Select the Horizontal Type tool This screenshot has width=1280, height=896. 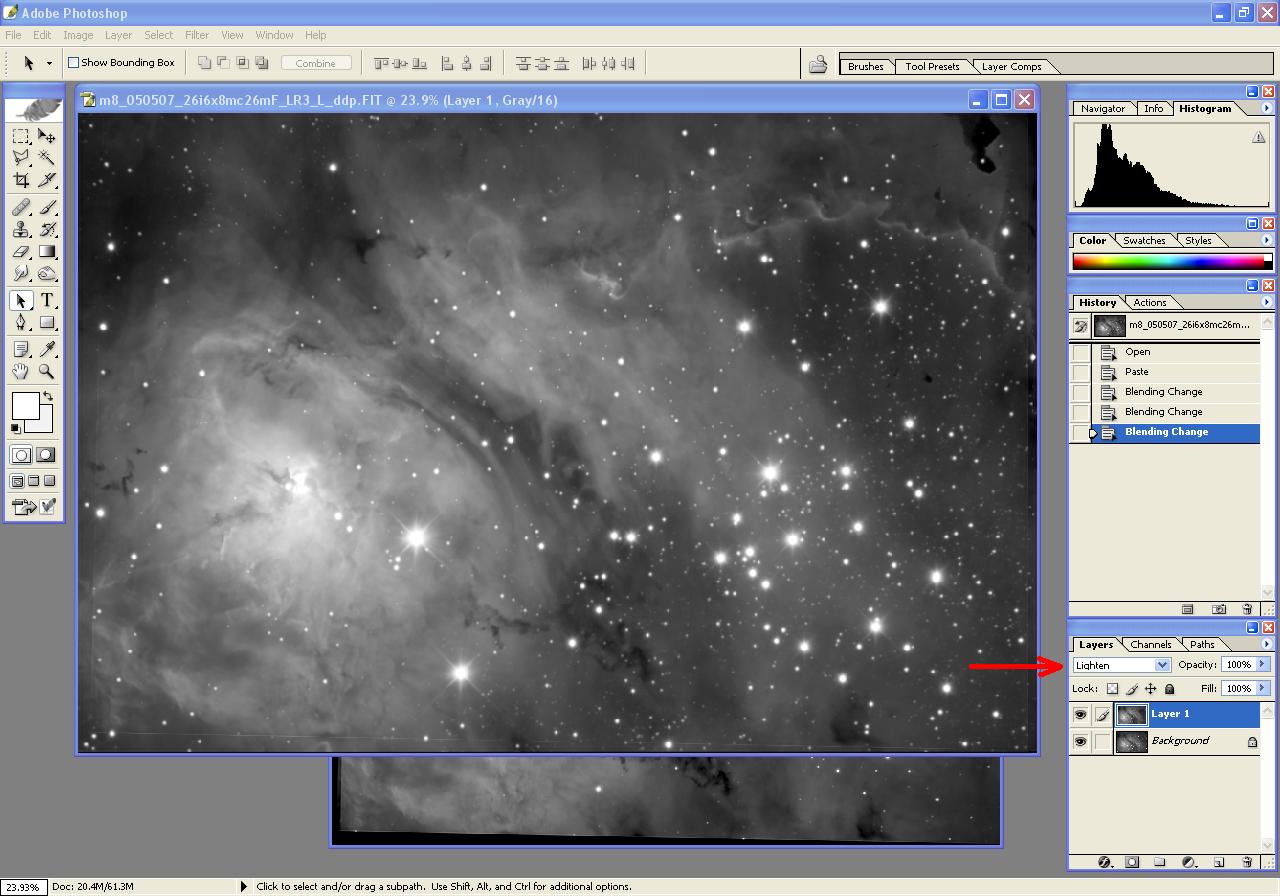tap(47, 301)
